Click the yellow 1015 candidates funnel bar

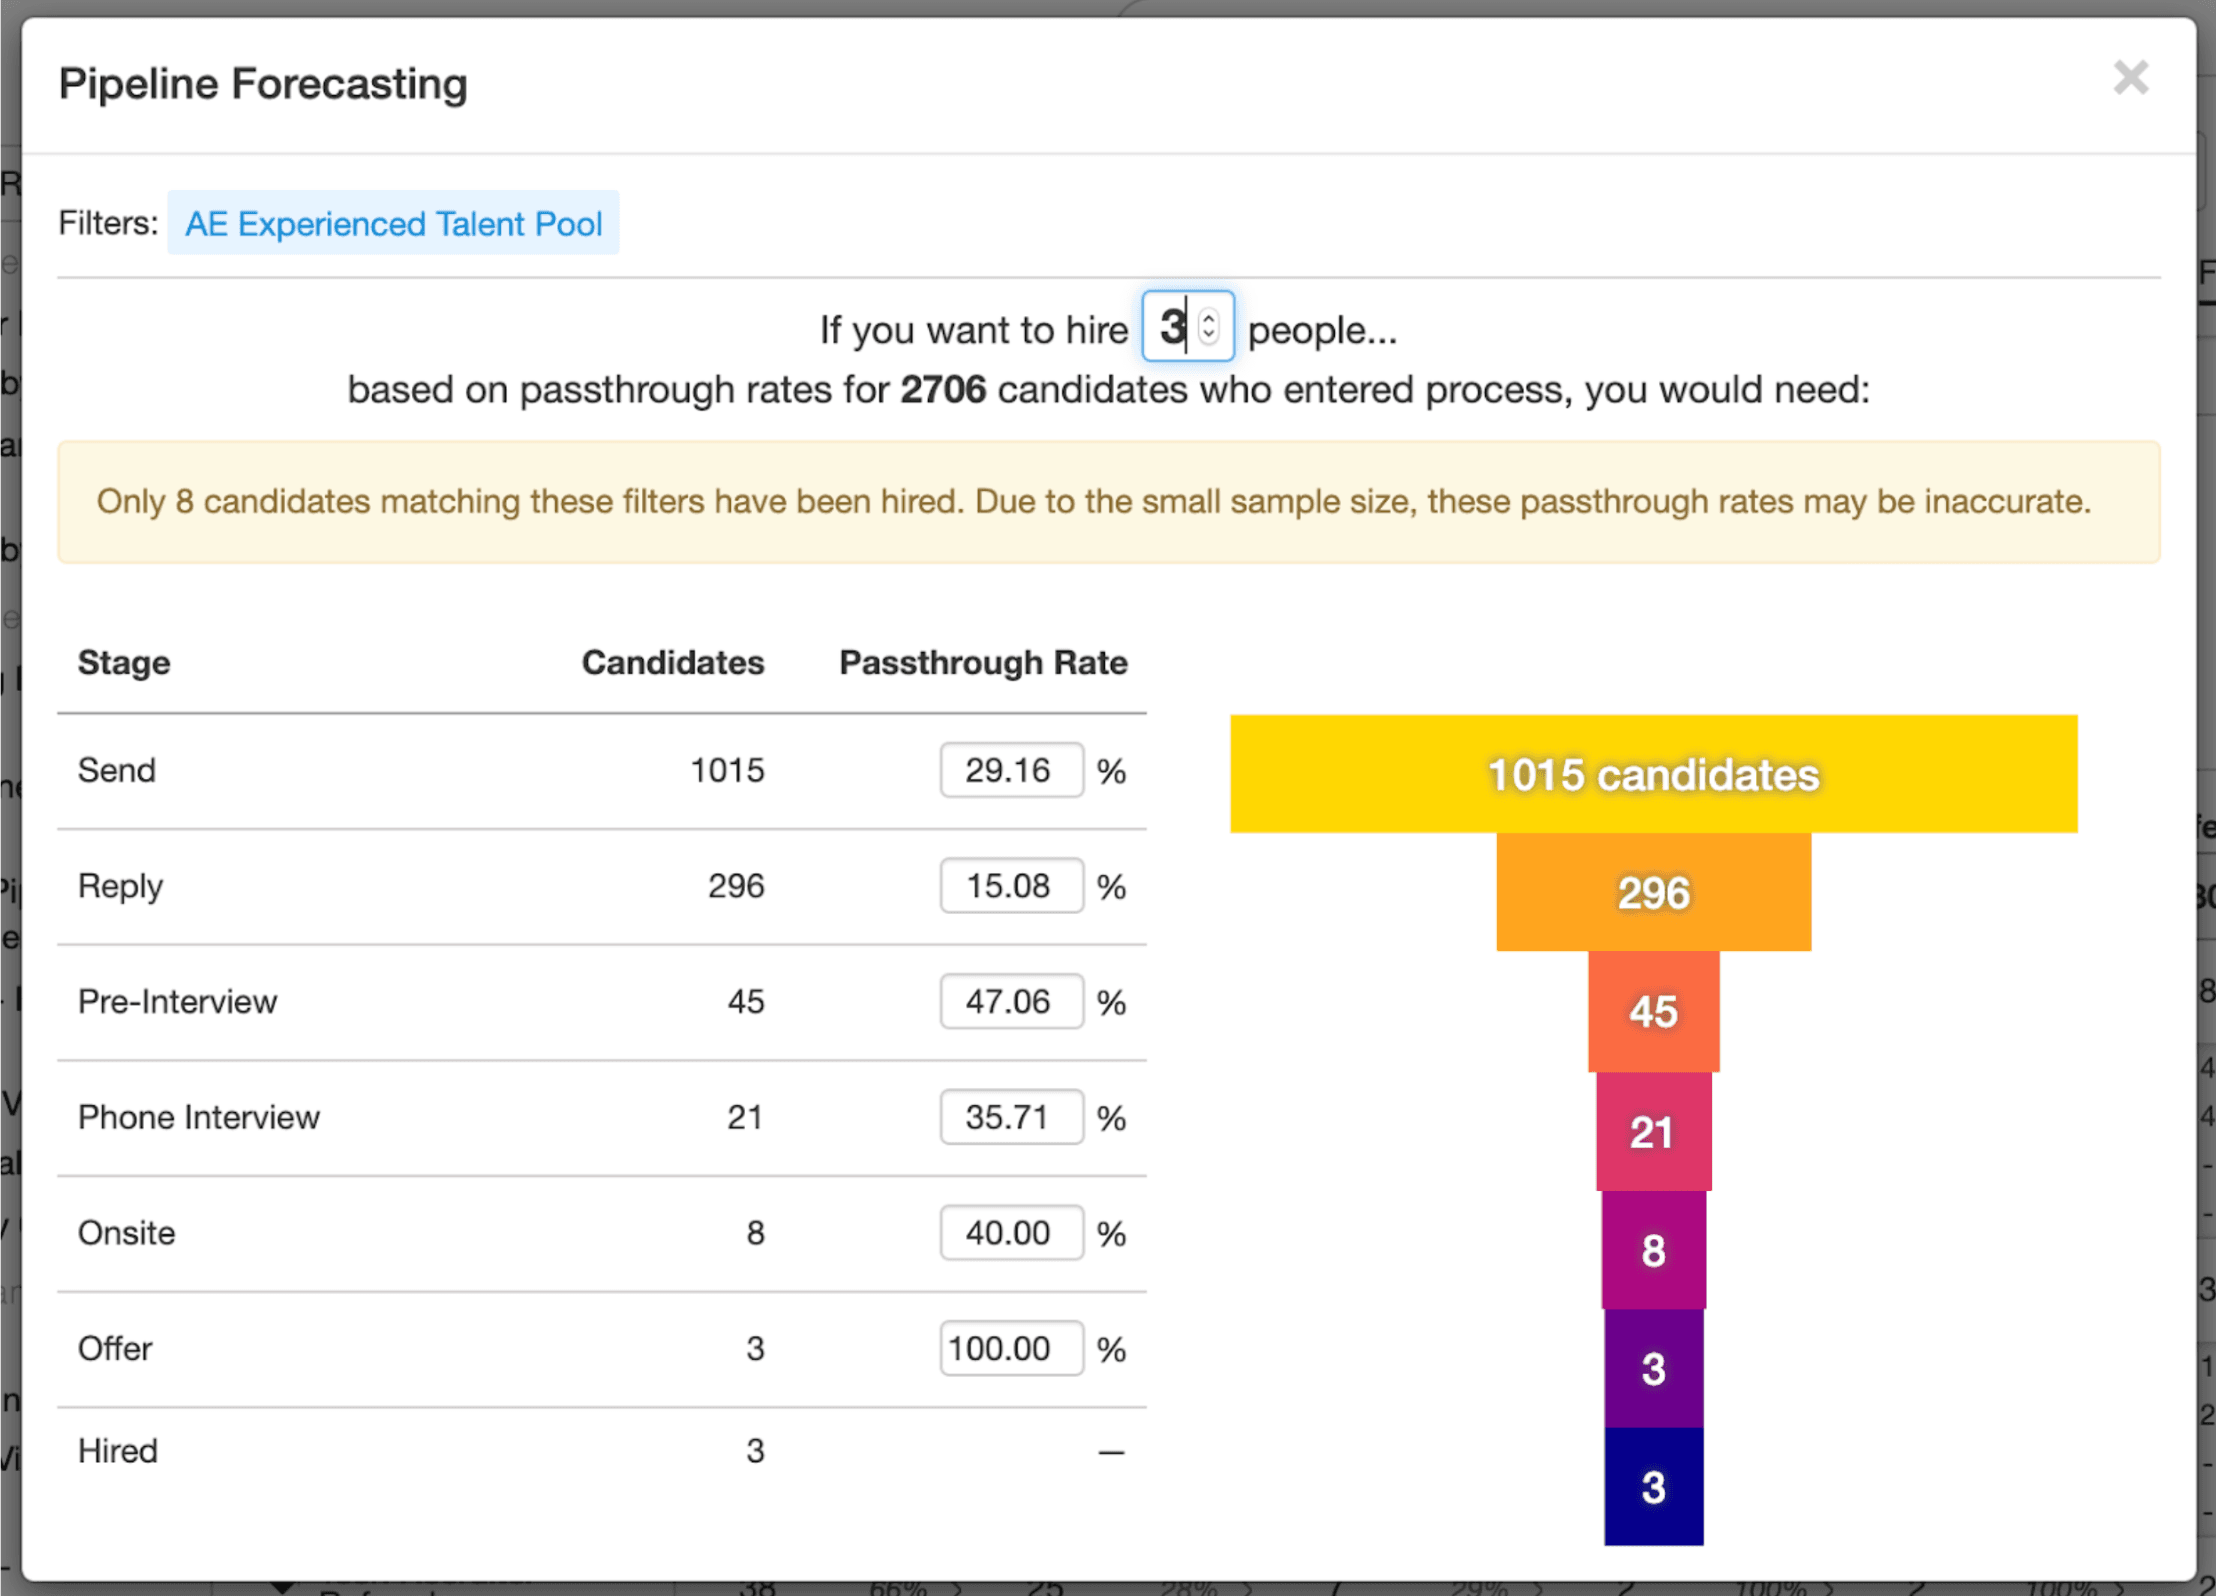[1653, 774]
